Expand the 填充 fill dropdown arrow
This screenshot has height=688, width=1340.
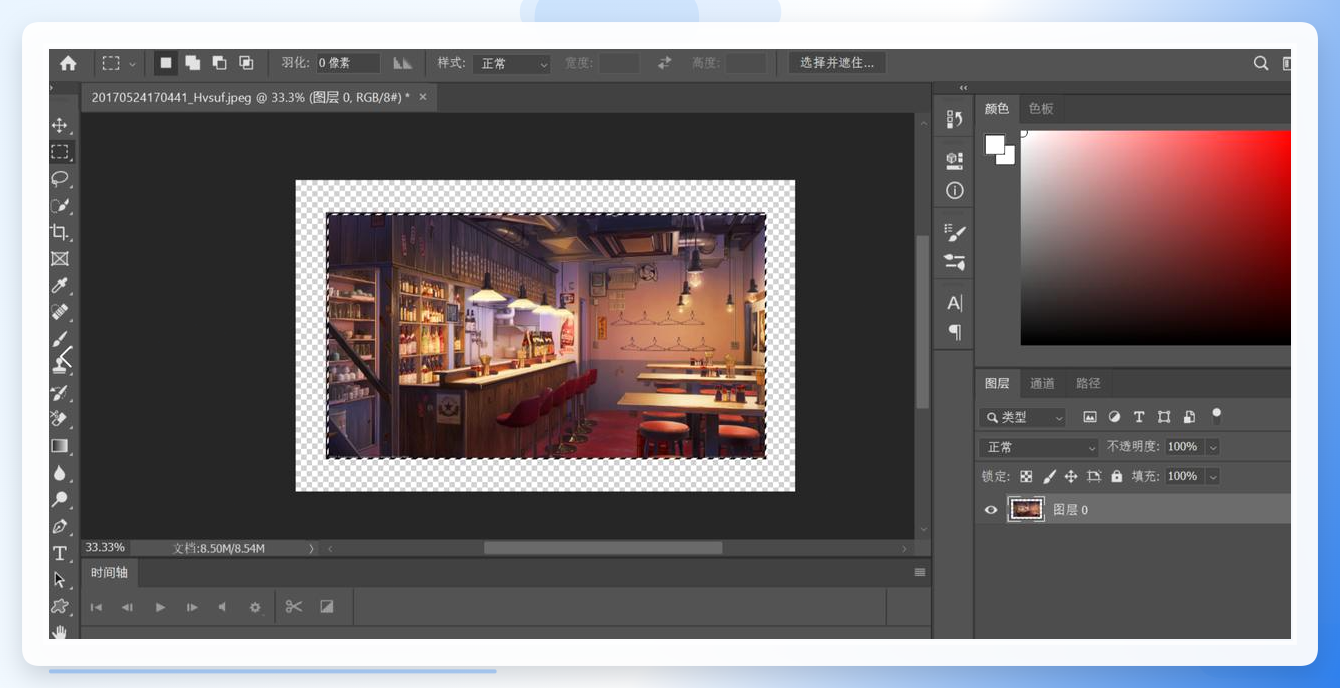coord(1213,477)
